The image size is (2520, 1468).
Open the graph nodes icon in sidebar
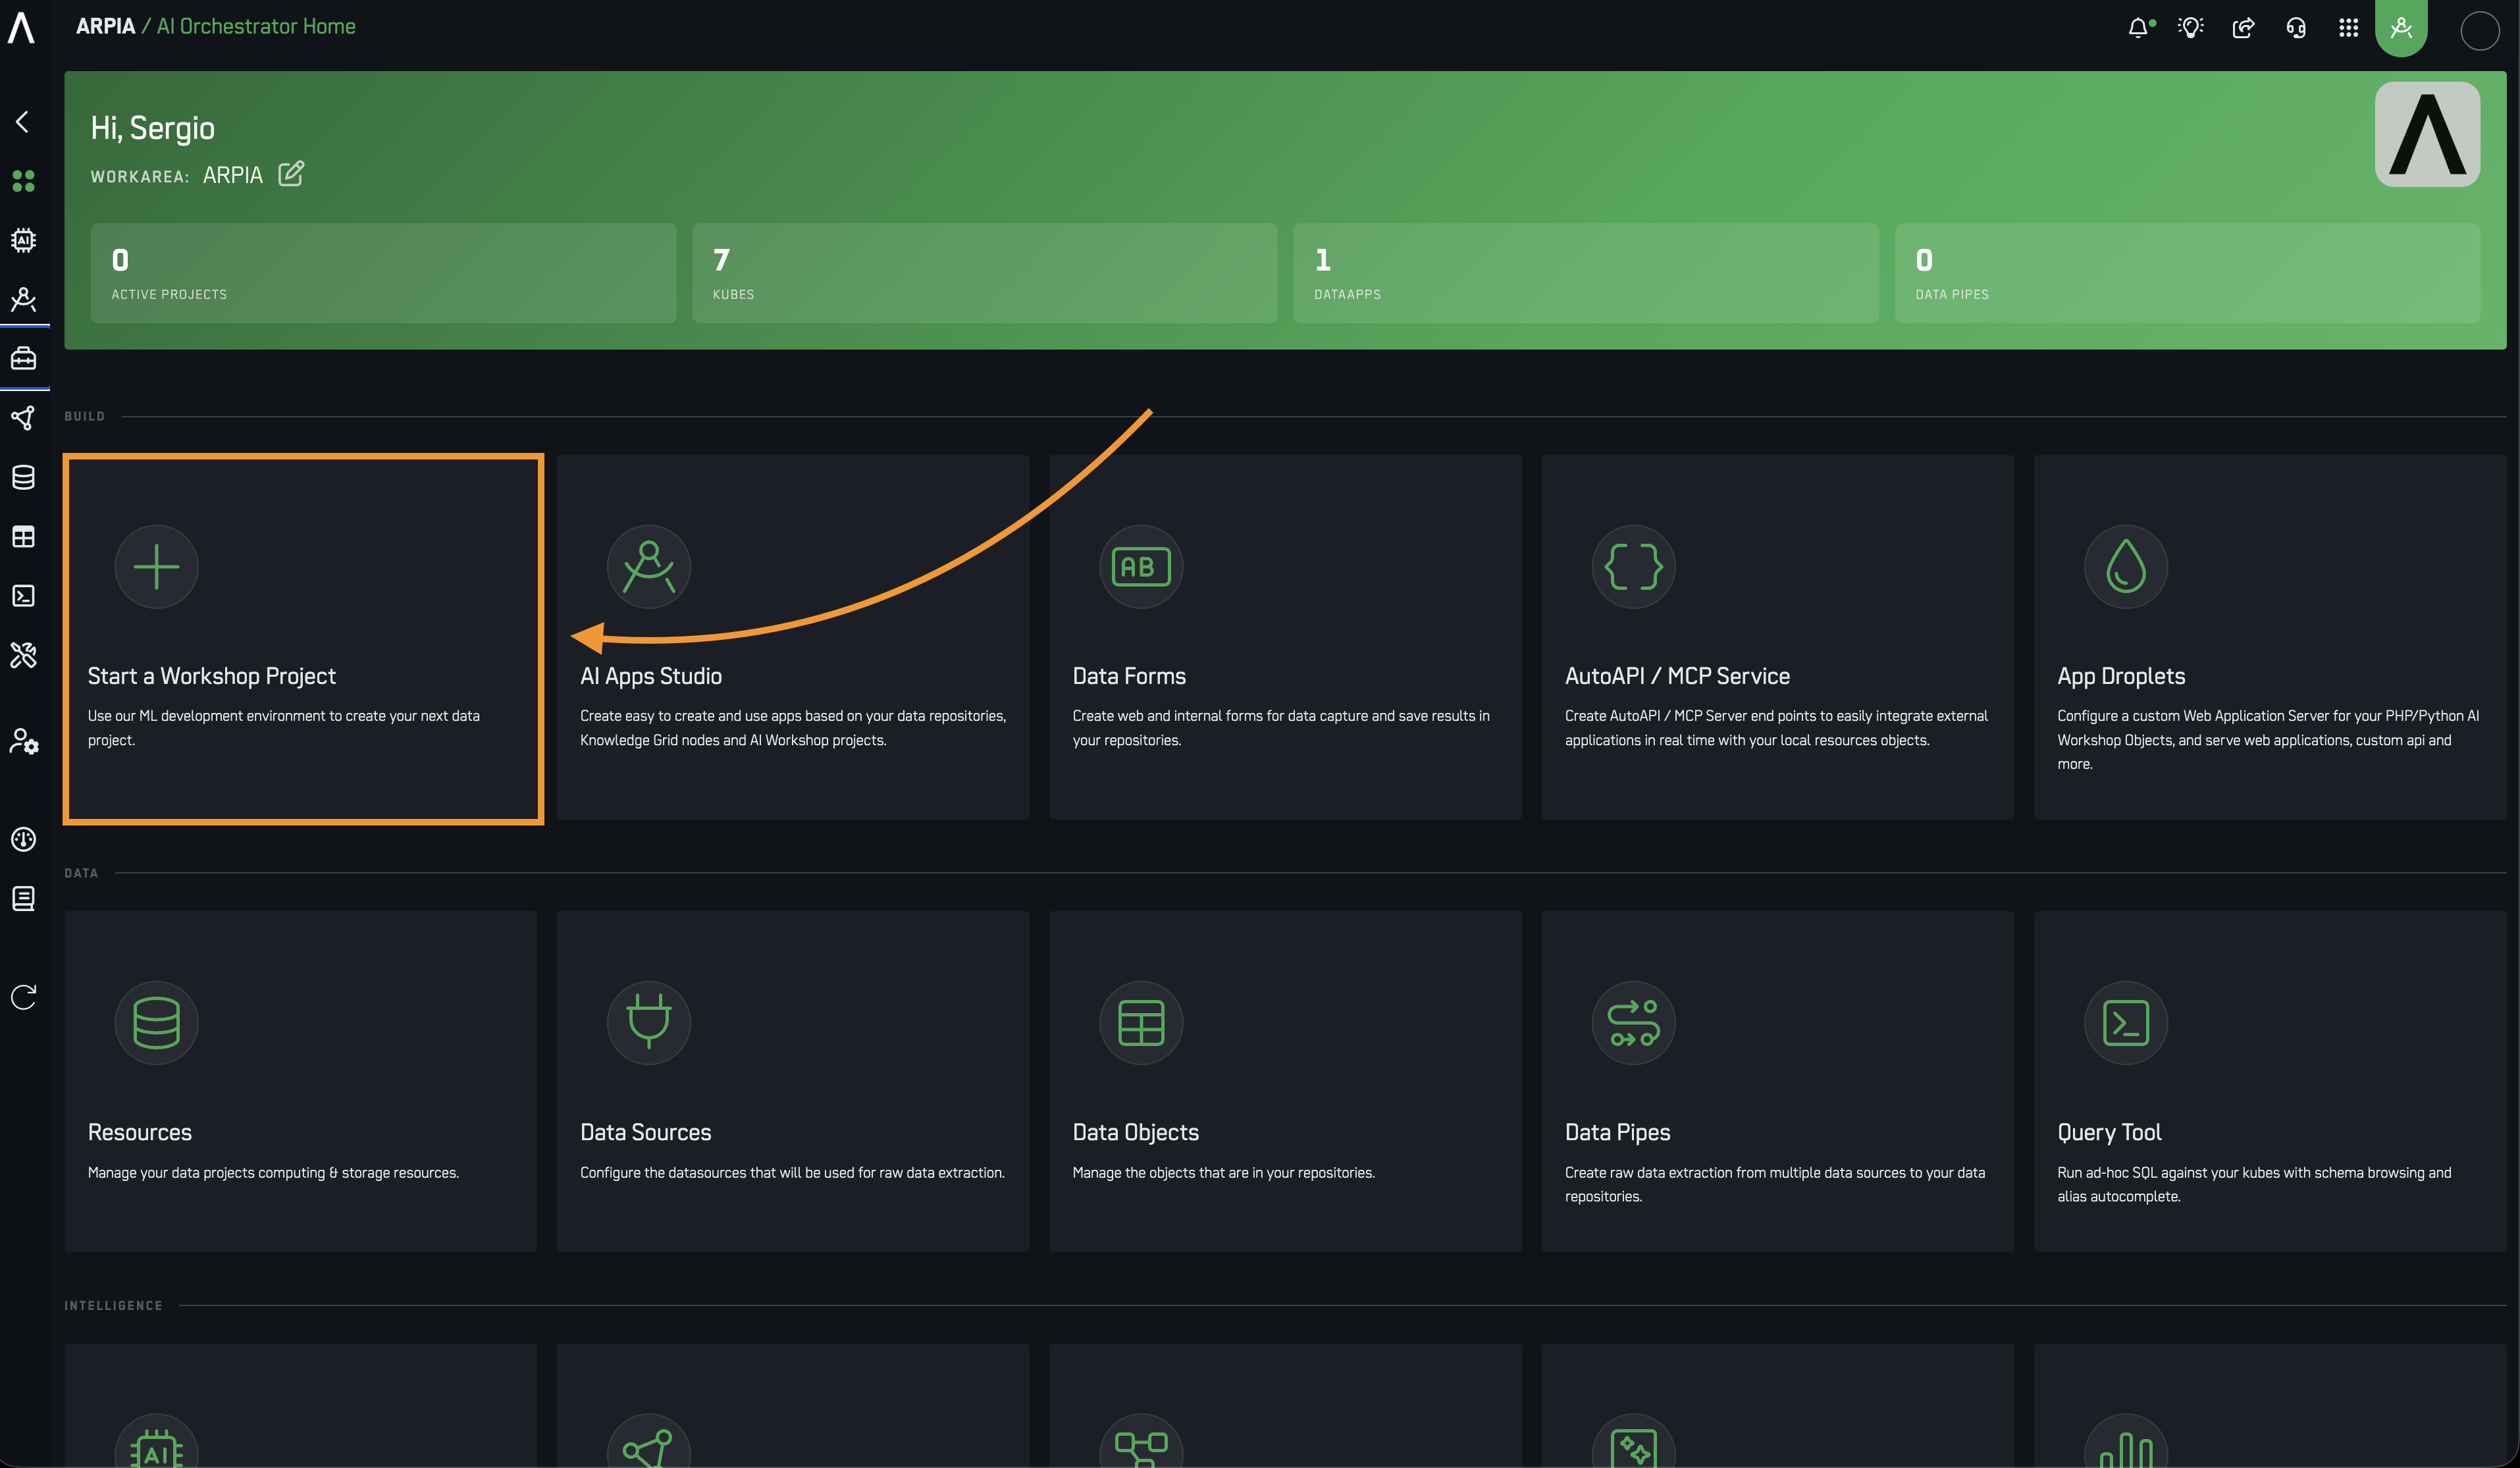pos(23,417)
